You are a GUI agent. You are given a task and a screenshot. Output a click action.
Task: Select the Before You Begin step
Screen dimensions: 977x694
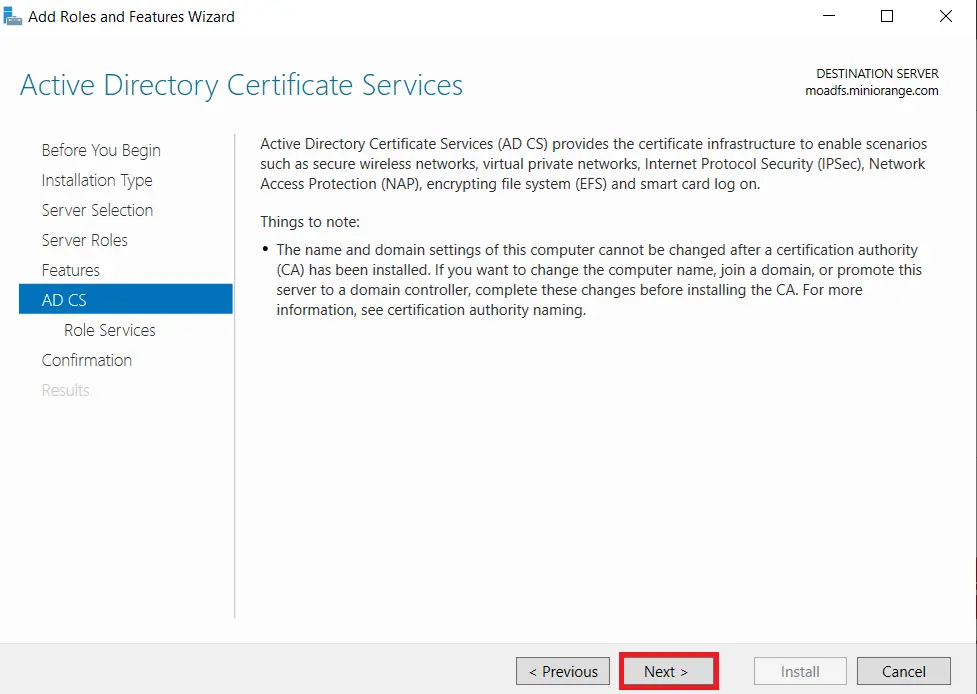[100, 150]
